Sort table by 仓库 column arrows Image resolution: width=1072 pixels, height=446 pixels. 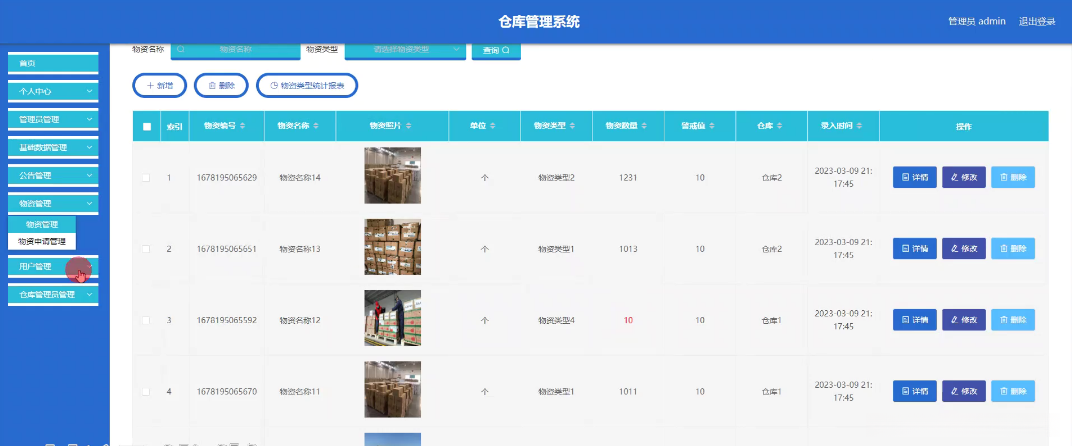779,126
